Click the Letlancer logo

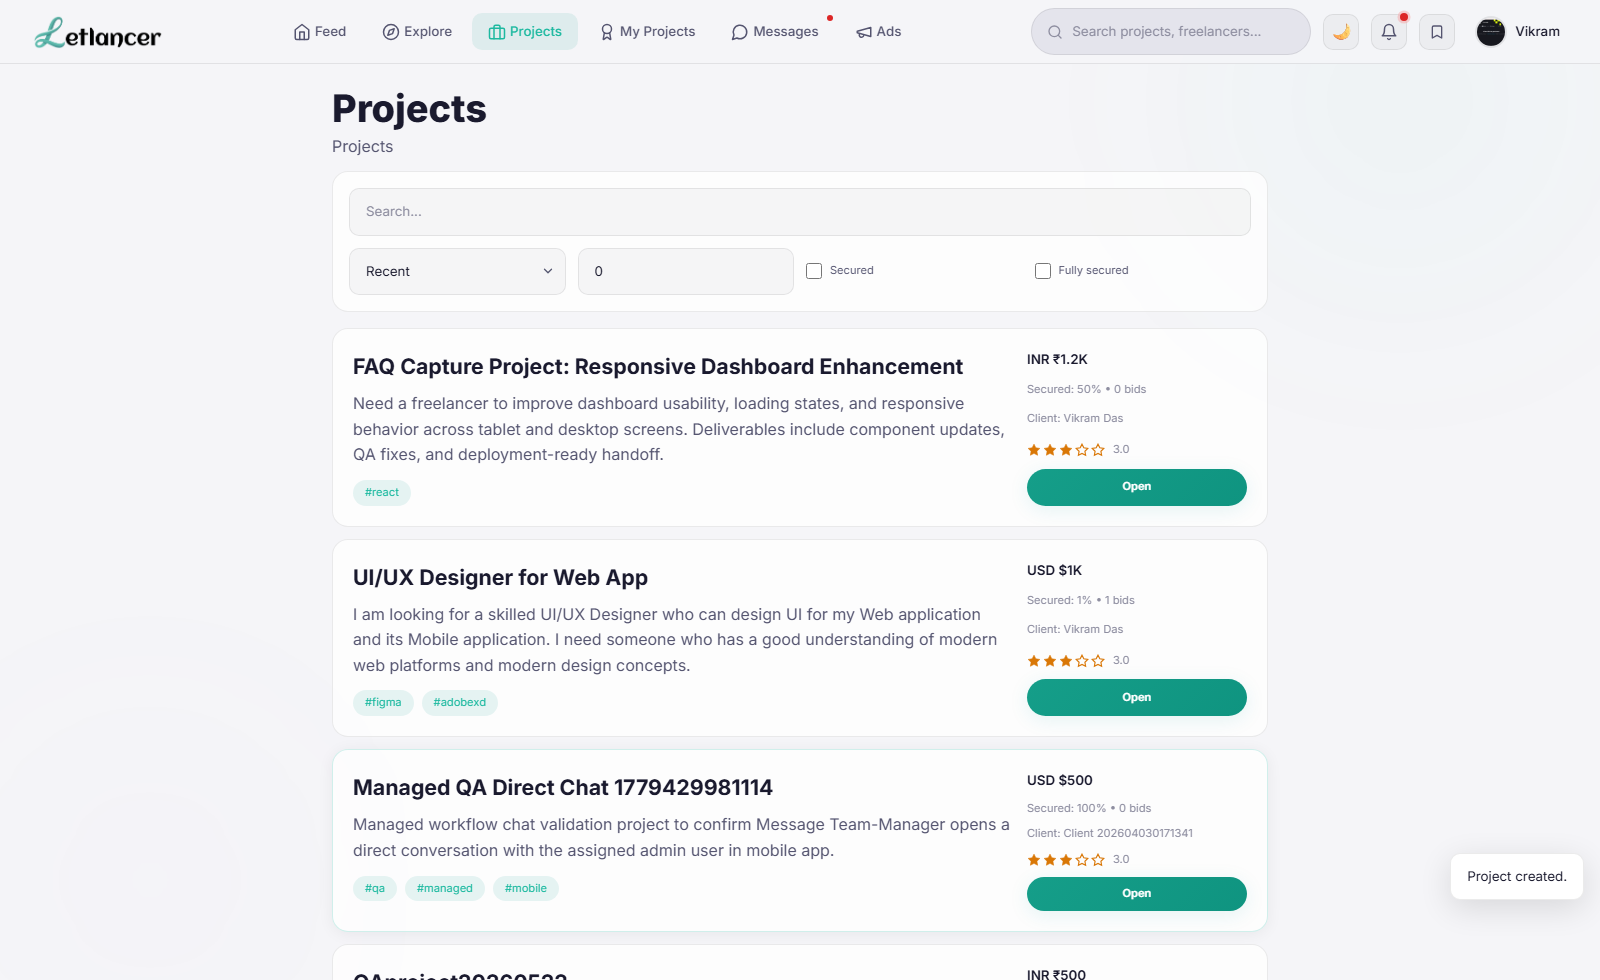coord(98,33)
